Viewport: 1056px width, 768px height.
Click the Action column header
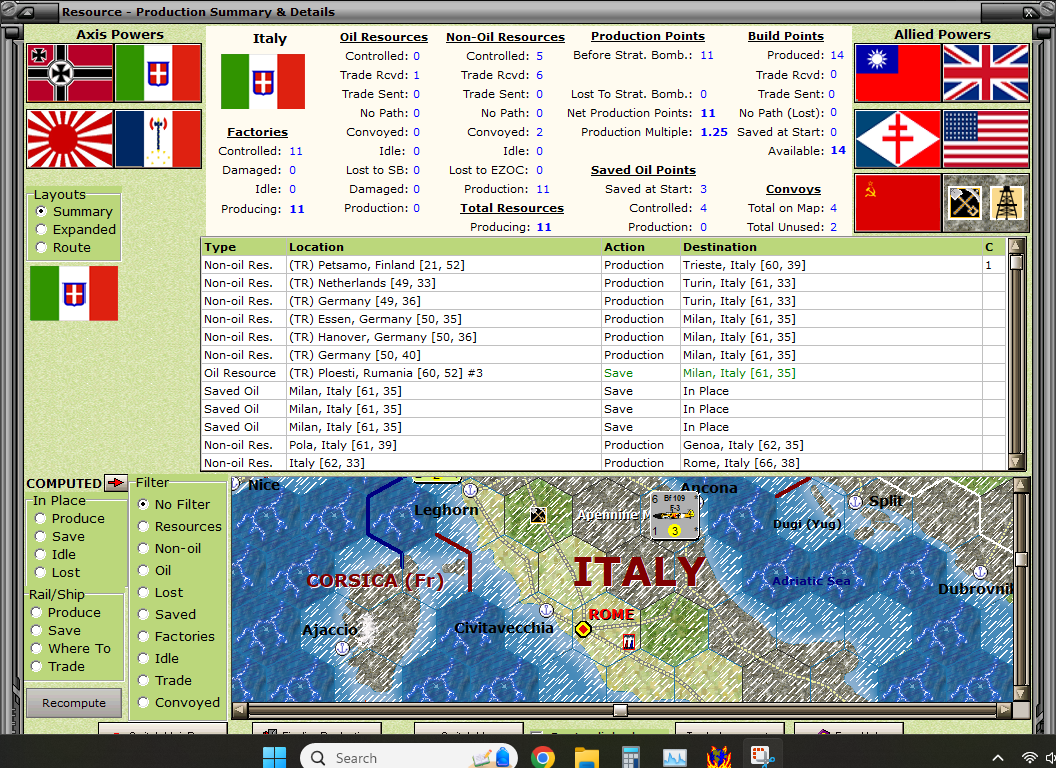pyautogui.click(x=640, y=247)
